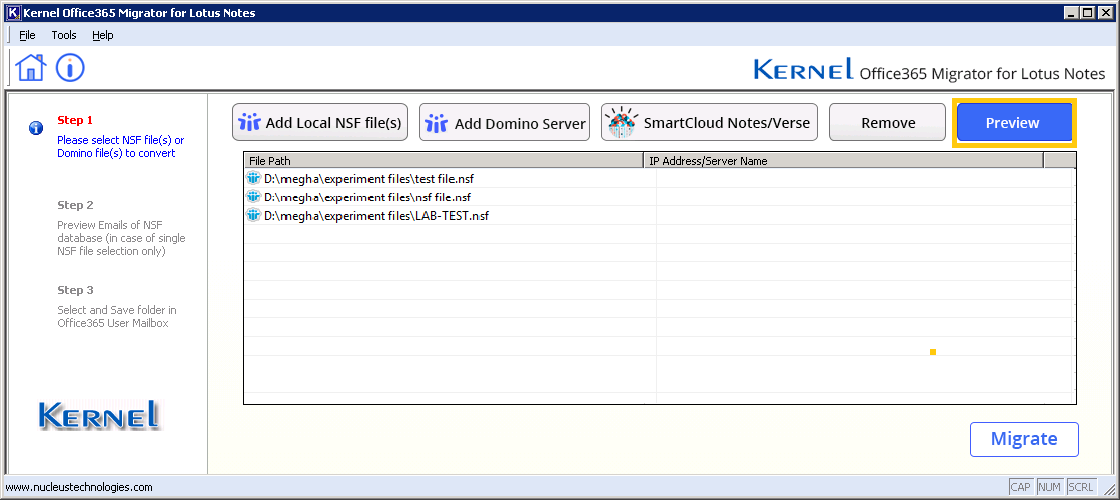Click NSF icon of test file.nsf row
The image size is (1120, 500).
pyautogui.click(x=254, y=178)
